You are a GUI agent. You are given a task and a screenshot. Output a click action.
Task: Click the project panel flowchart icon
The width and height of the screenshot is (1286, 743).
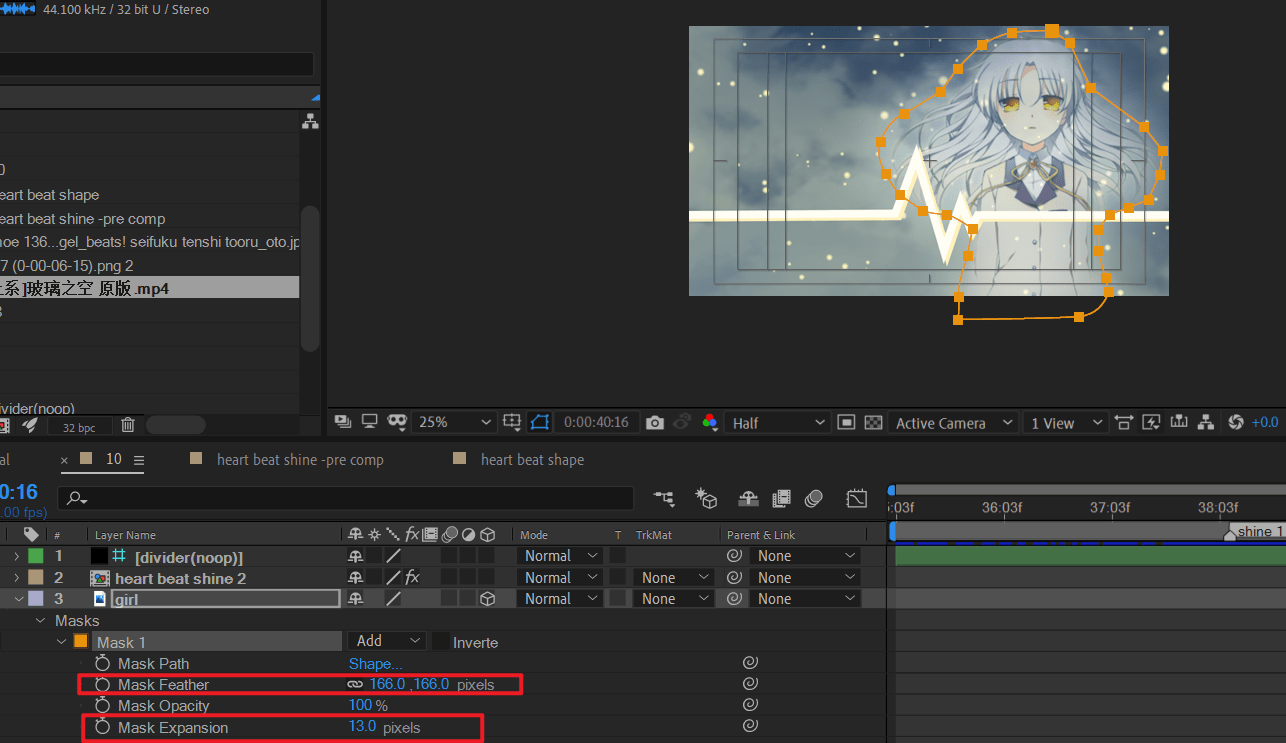coord(310,121)
